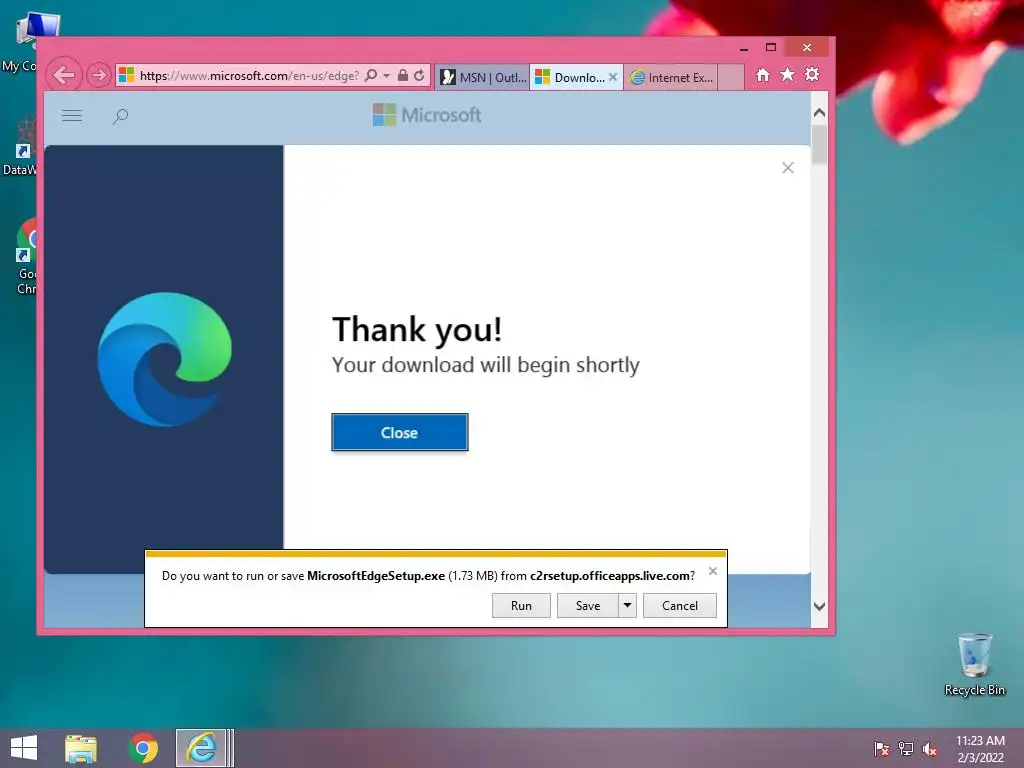Click the Home icon in Internet Explorer

click(763, 75)
